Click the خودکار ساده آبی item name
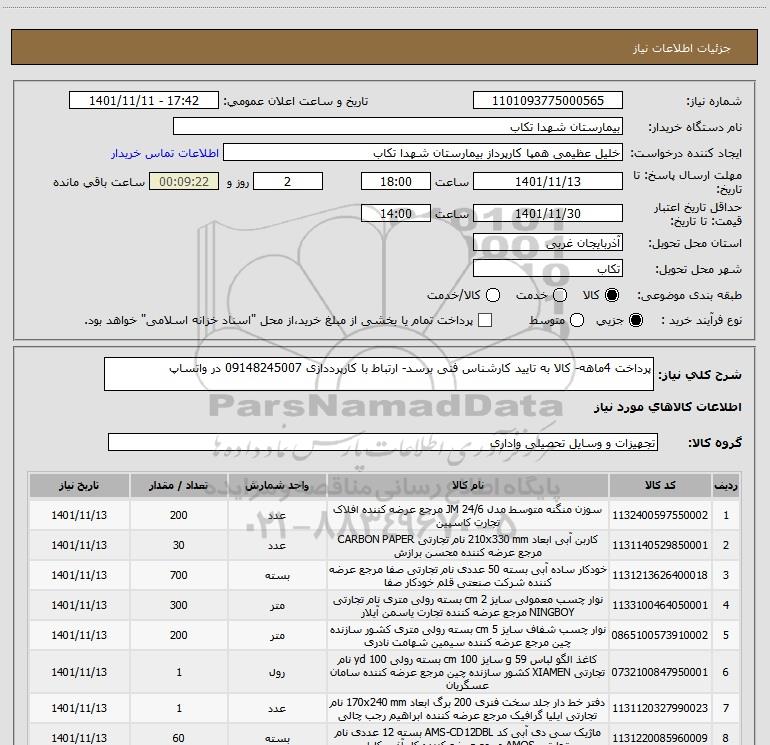 [x=468, y=576]
